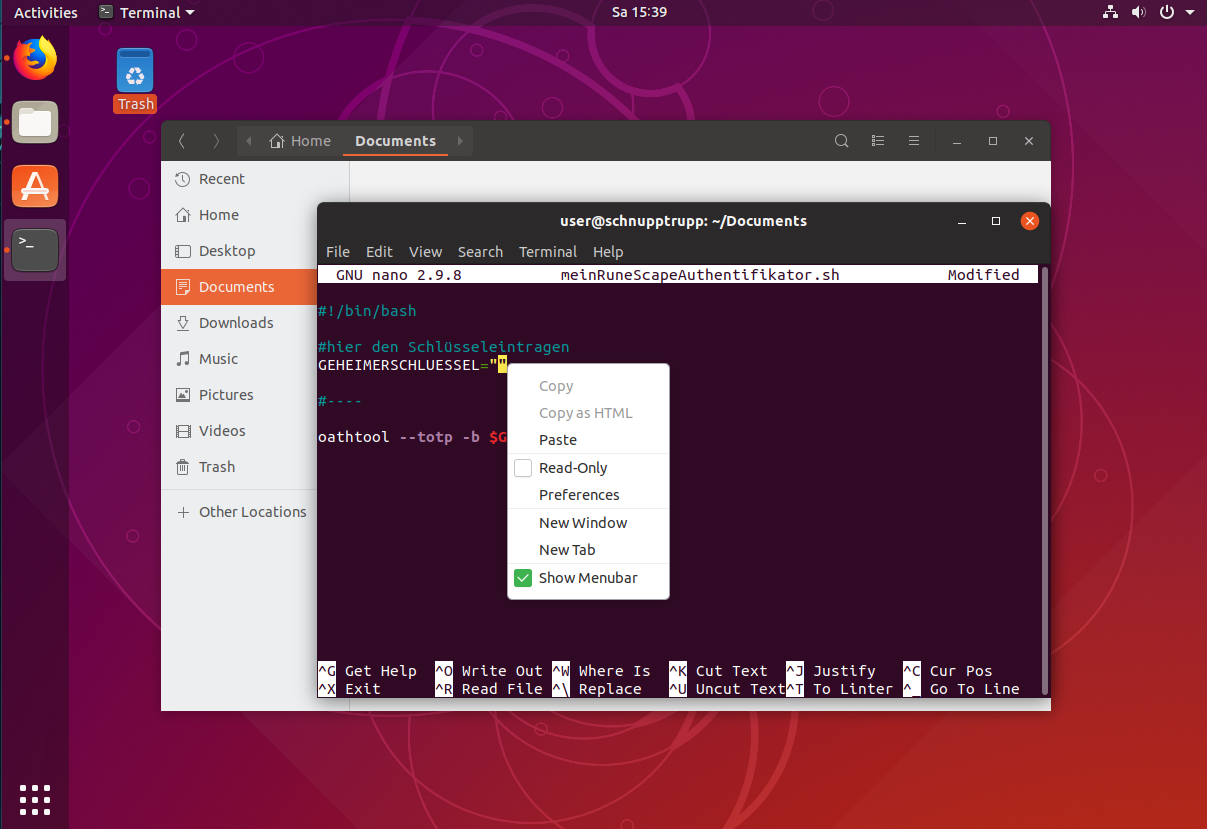
Task: Choose Paste from the context menu
Action: (x=558, y=440)
